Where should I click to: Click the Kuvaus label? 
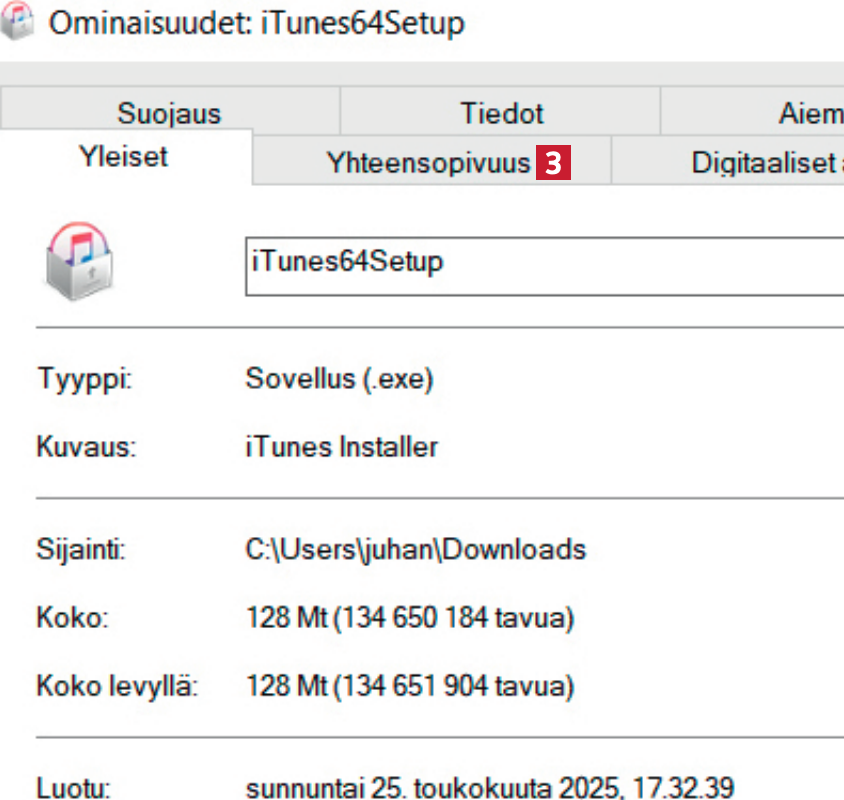(x=85, y=446)
